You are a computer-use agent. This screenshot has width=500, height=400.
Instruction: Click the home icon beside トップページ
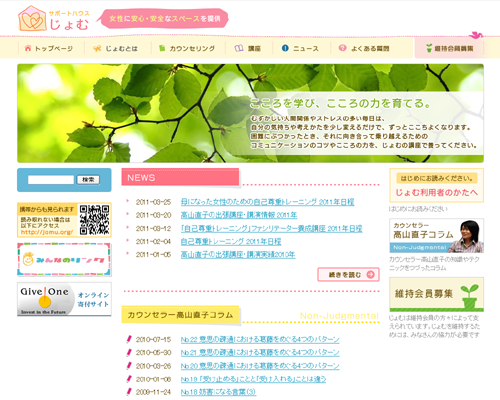tap(28, 48)
